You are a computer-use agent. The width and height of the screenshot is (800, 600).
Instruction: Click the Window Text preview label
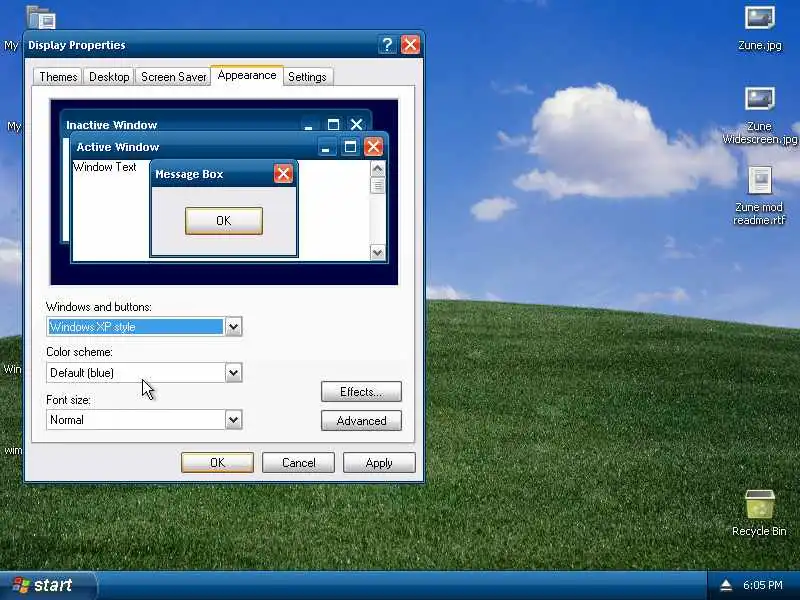(105, 167)
